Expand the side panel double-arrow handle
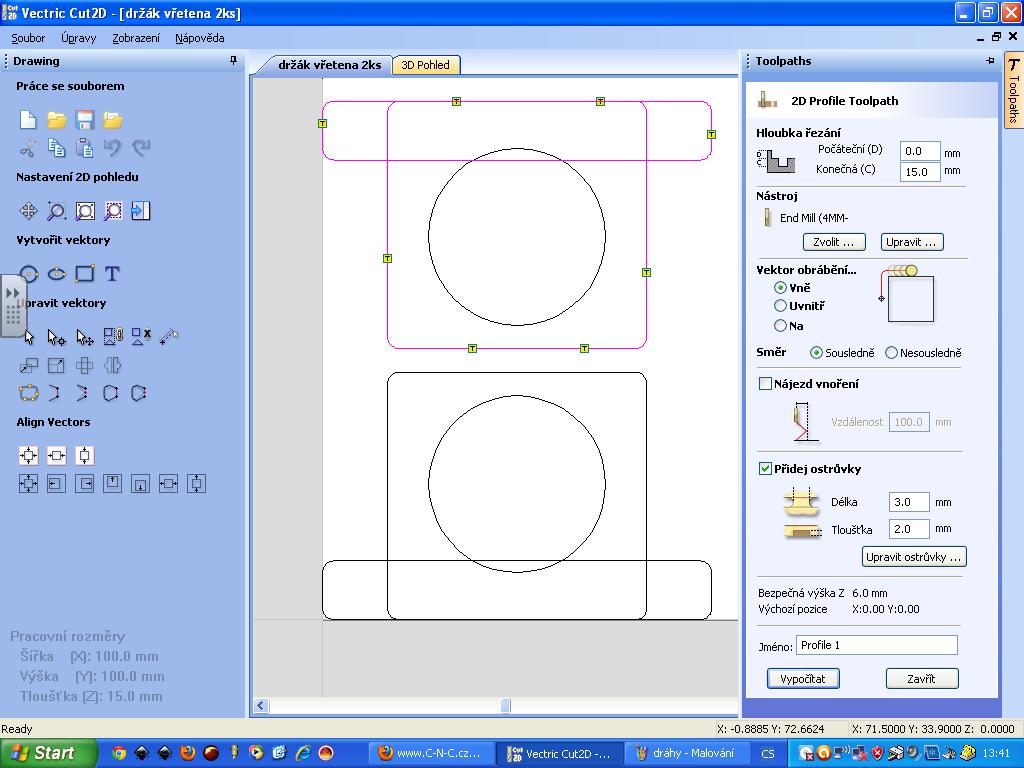 tap(13, 294)
